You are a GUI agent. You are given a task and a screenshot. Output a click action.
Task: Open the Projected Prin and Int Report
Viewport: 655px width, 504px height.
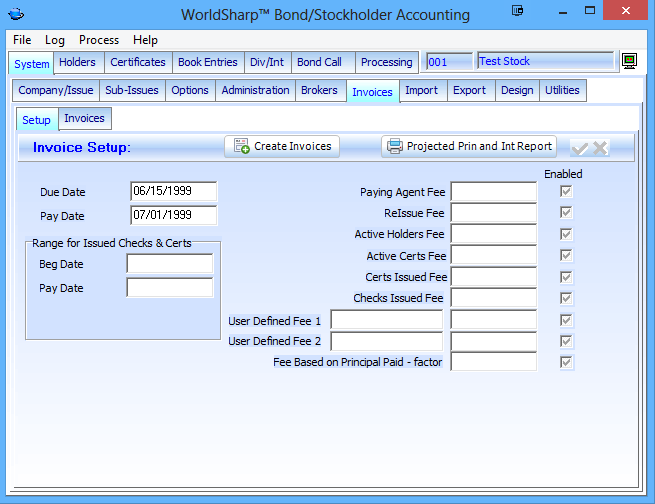pos(469,146)
